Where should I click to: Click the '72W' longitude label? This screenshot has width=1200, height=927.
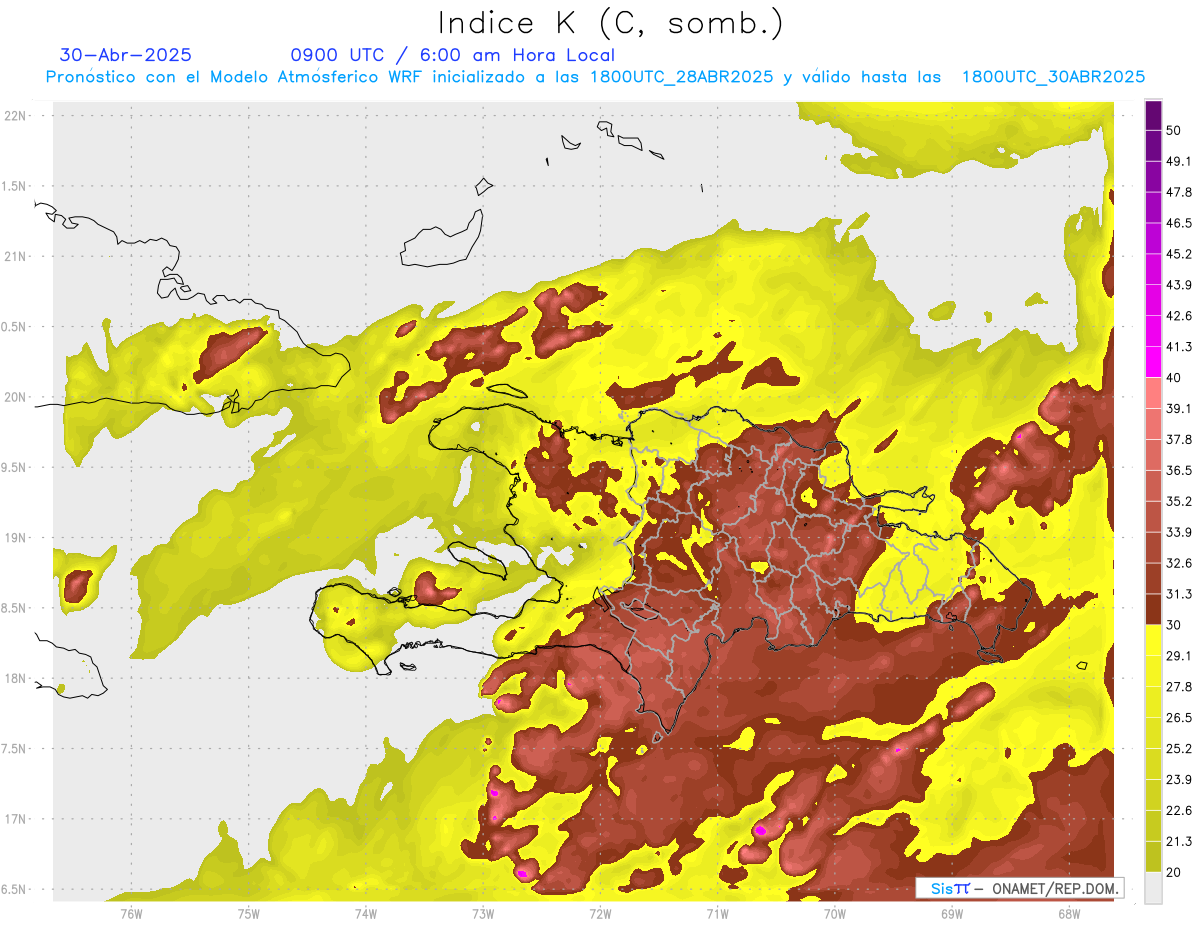point(600,913)
